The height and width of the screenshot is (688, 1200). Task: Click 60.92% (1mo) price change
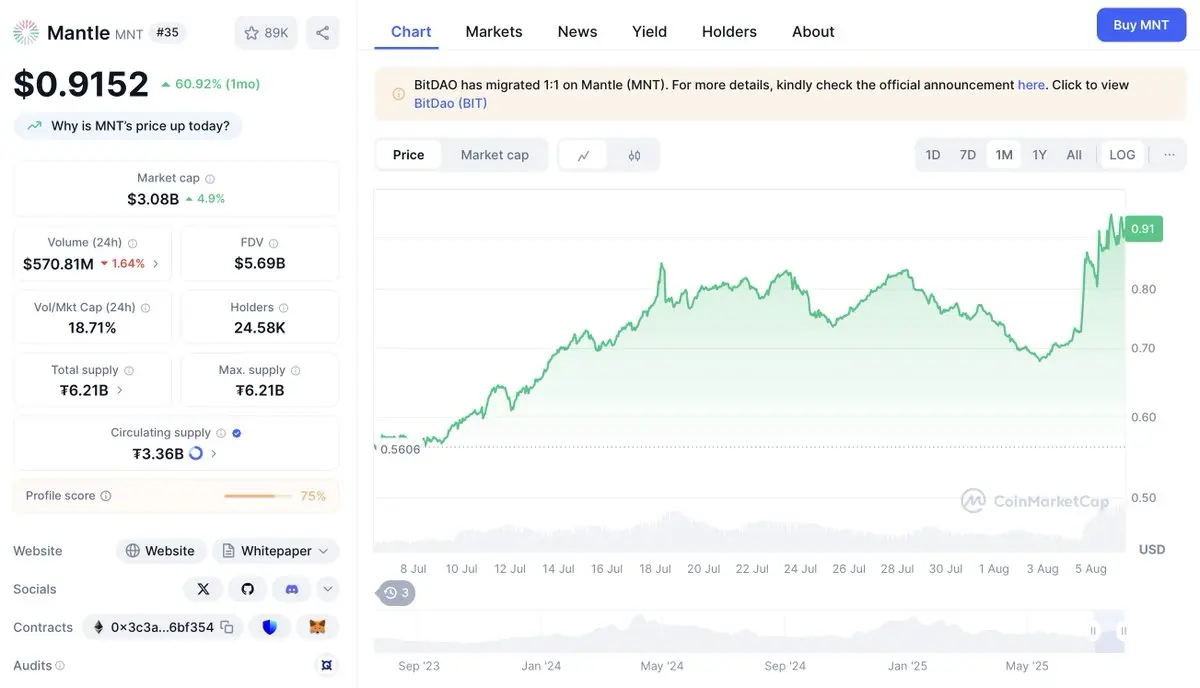click(211, 84)
